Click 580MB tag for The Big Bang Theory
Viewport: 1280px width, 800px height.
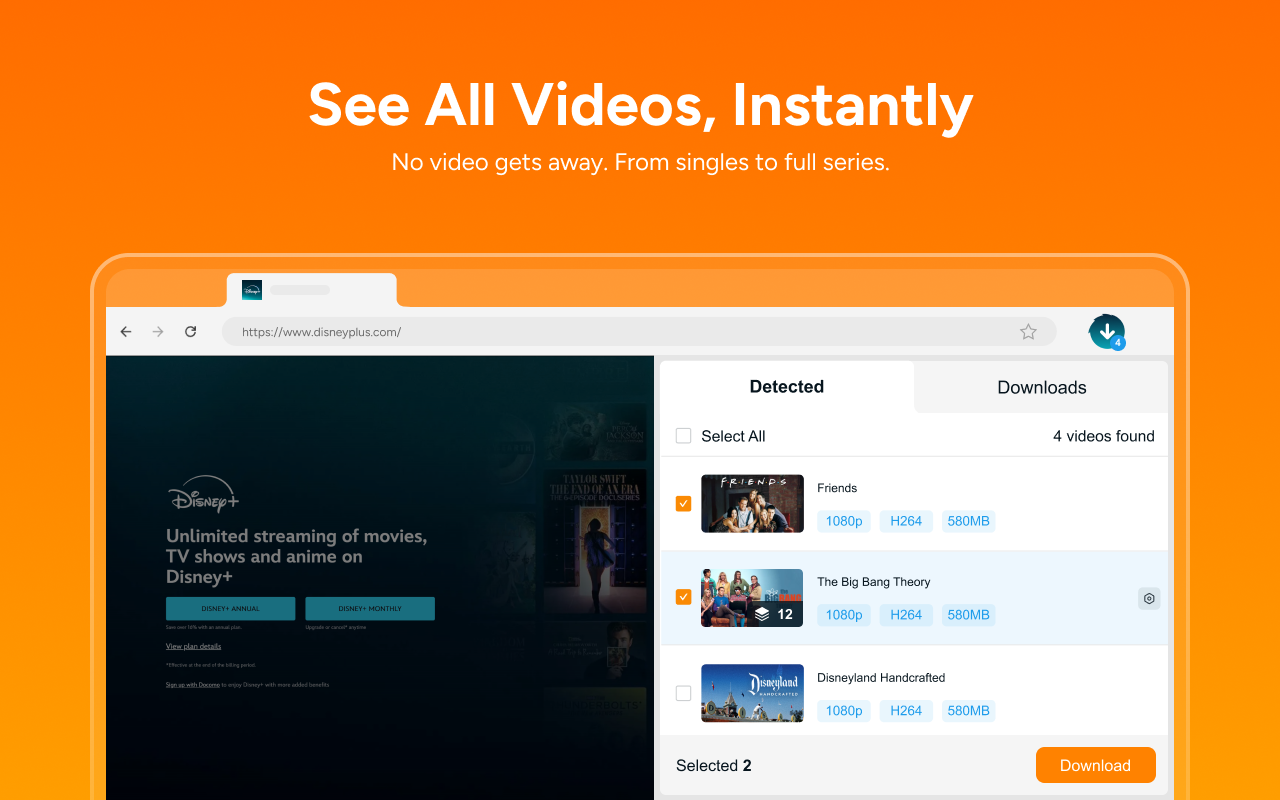coord(968,615)
